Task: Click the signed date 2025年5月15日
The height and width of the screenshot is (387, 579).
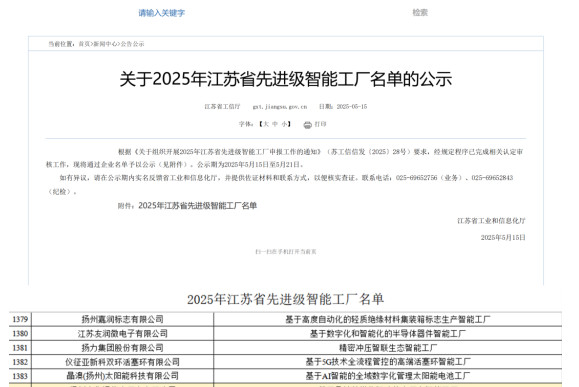Action: [503, 237]
